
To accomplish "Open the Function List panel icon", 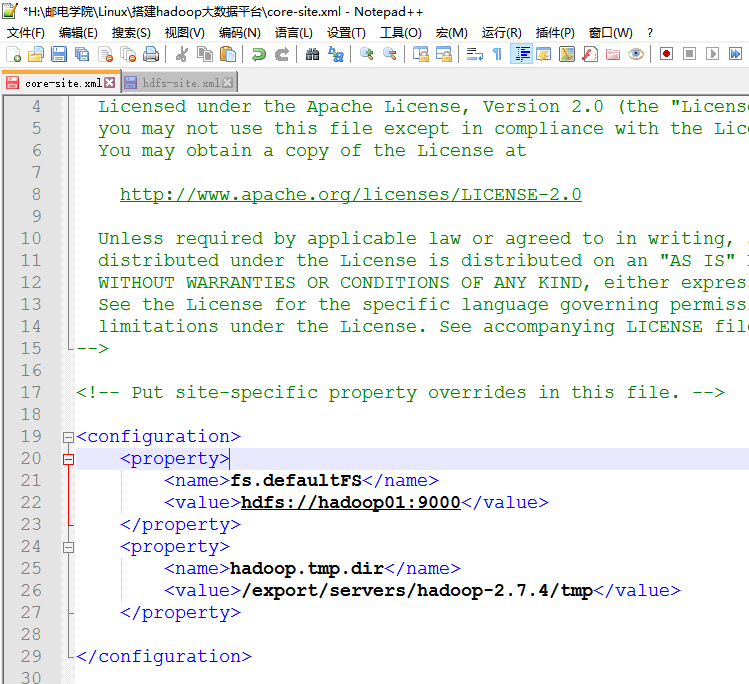I will pyautogui.click(x=590, y=54).
